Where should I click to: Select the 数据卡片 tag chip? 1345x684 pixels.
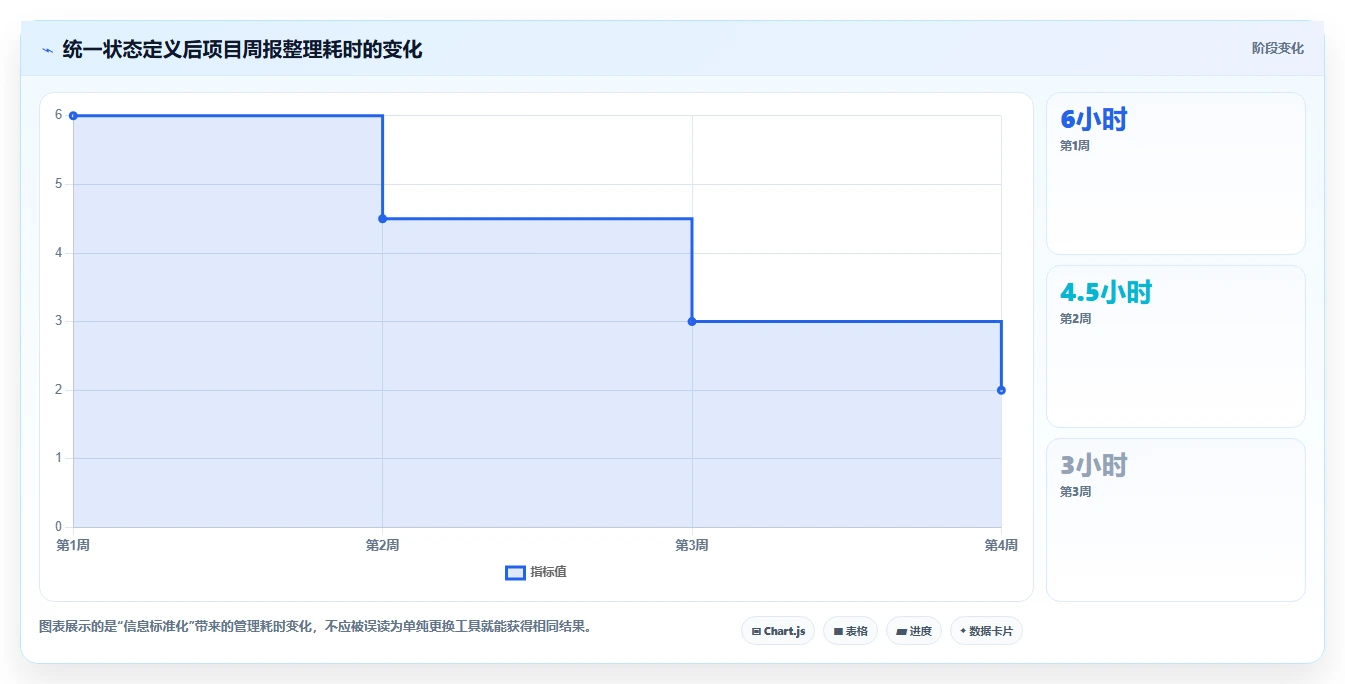(986, 631)
